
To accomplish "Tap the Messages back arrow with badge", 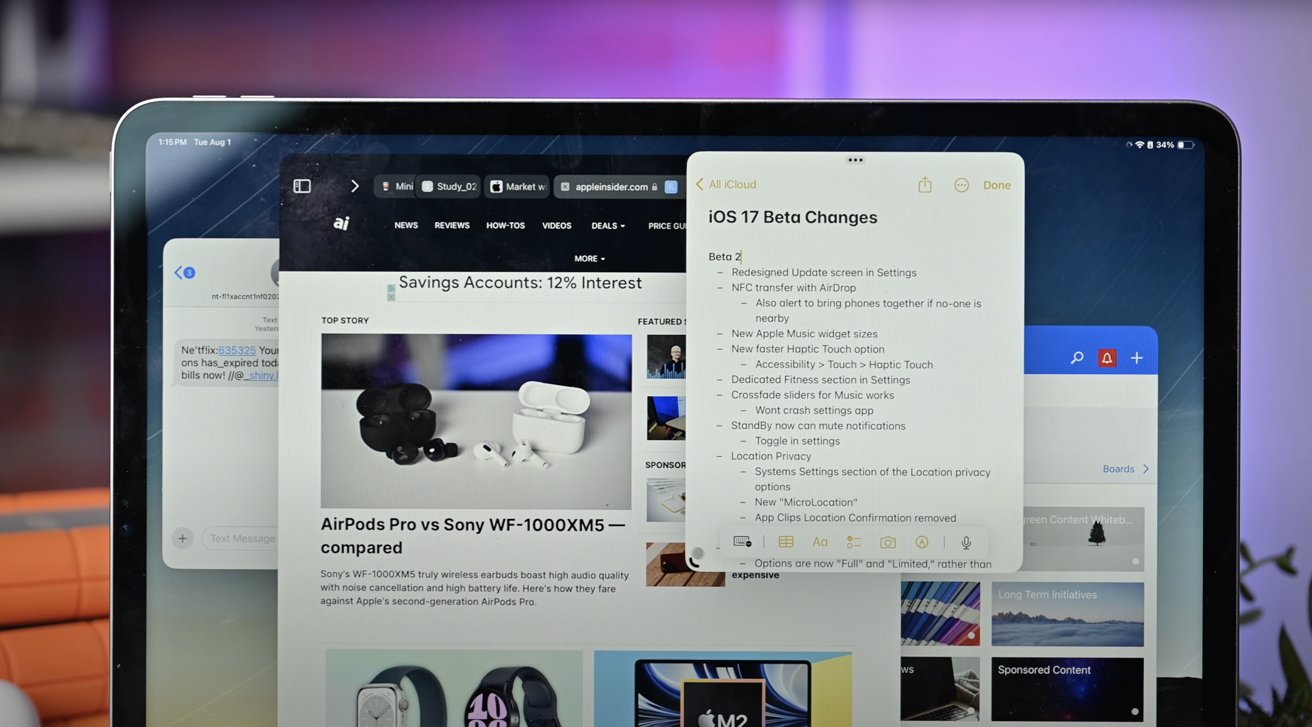I will point(185,272).
